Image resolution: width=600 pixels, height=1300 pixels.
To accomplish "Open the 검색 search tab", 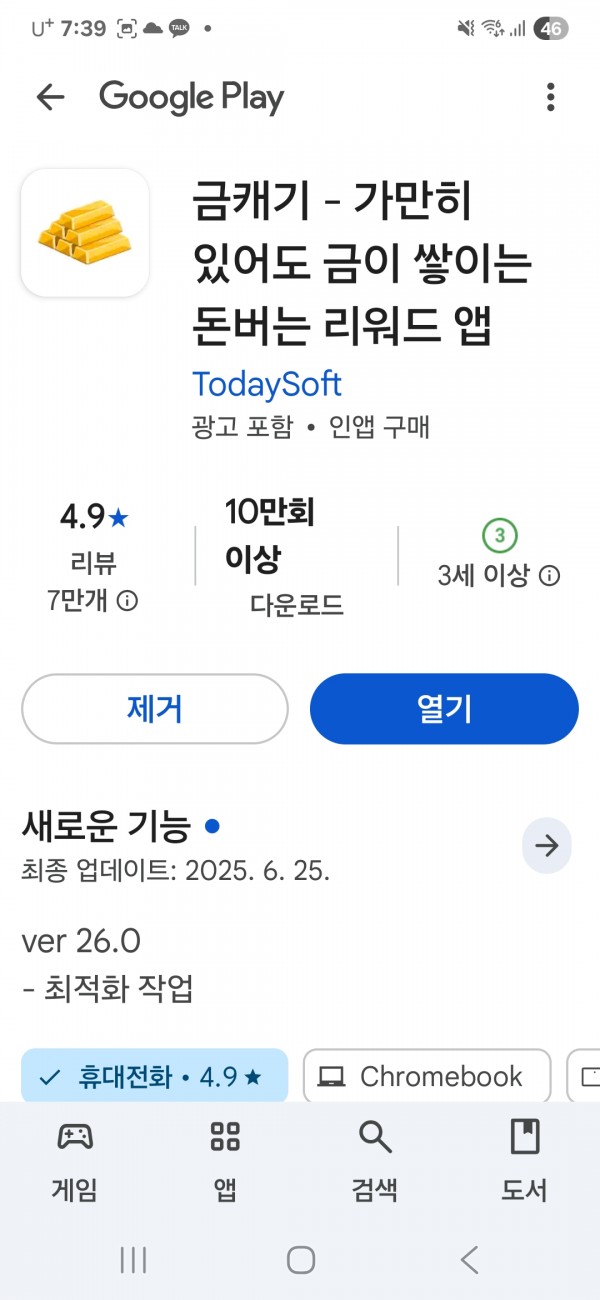I will point(375,1160).
